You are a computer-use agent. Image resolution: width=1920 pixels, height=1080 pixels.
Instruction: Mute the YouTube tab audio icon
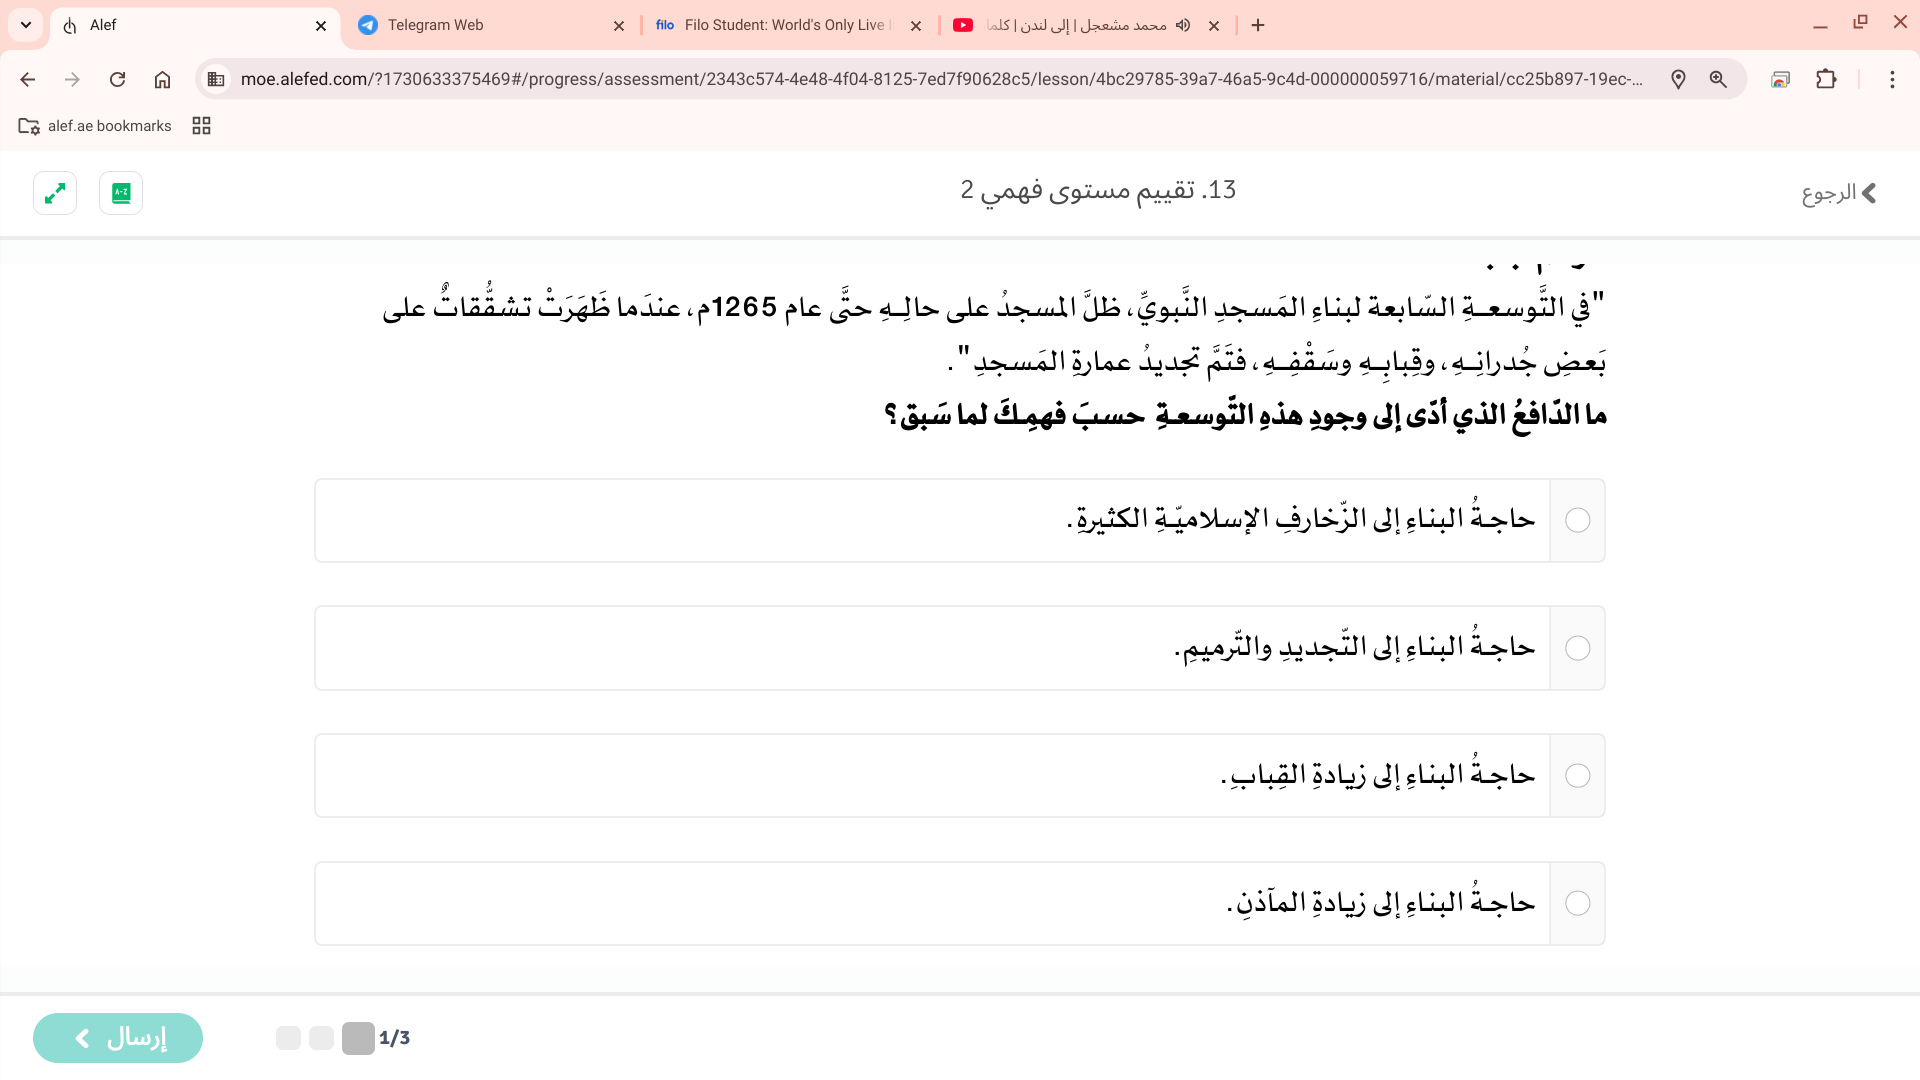[1183, 25]
